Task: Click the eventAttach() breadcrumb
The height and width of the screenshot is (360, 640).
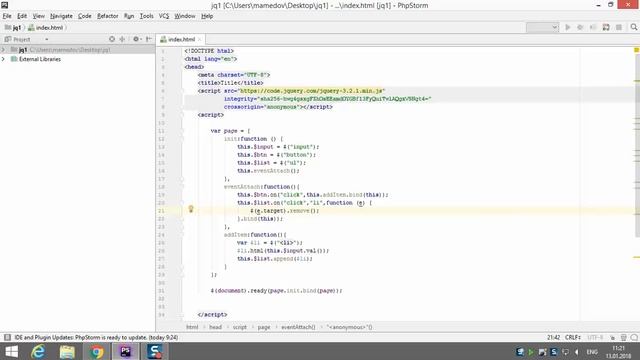Action: 298,327
